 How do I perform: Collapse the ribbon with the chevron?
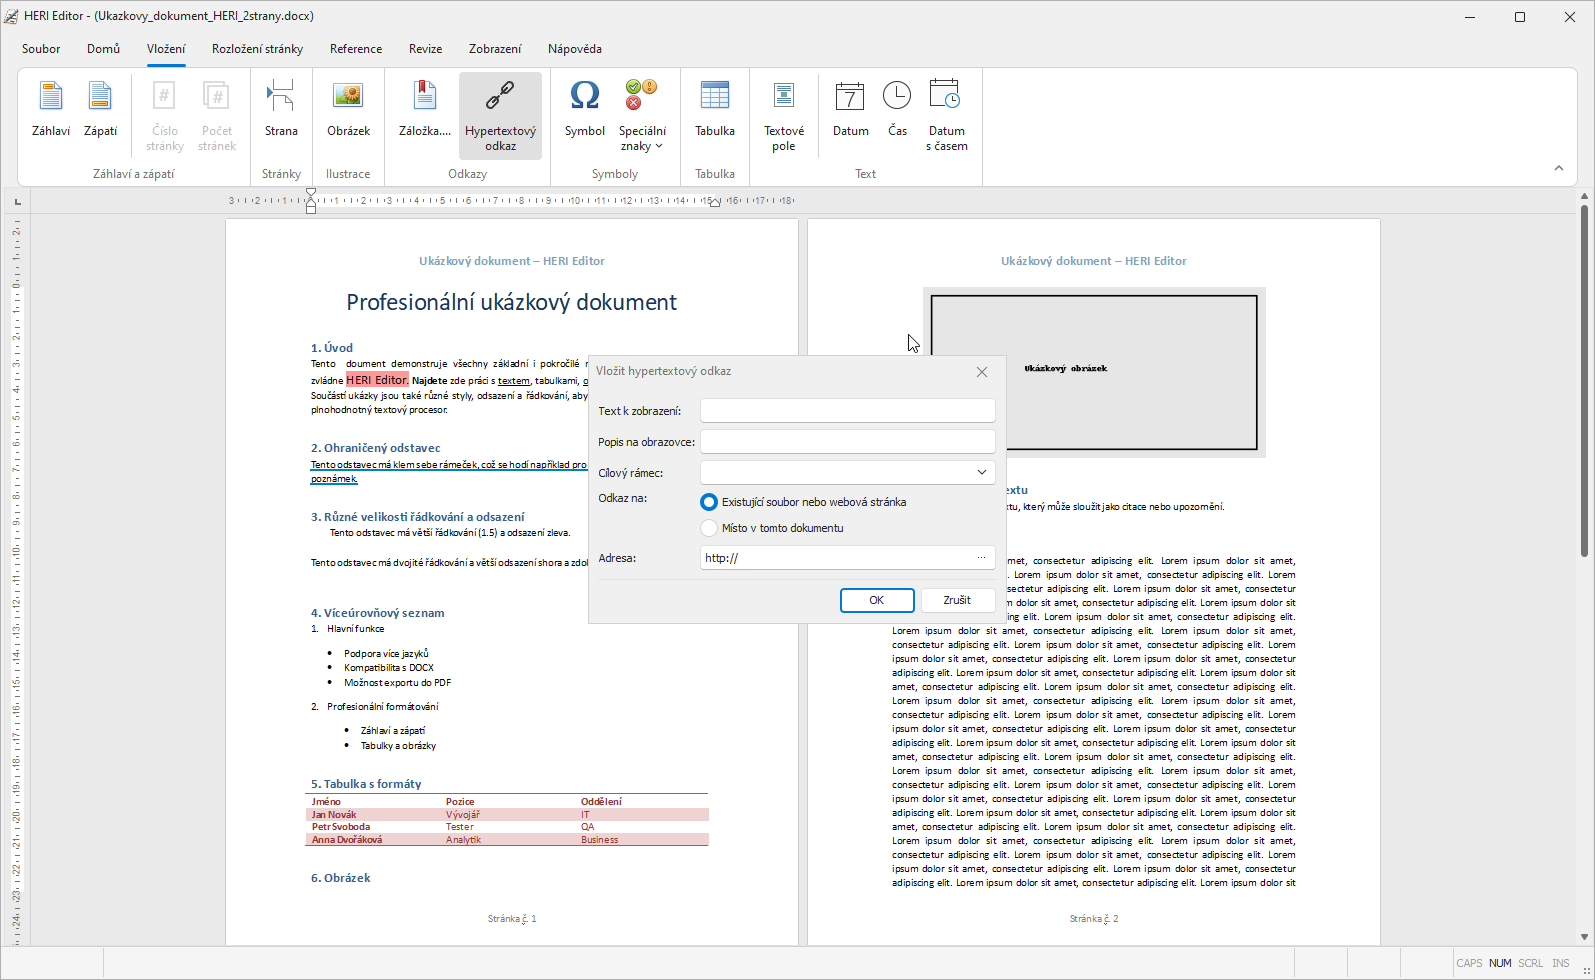point(1558,168)
